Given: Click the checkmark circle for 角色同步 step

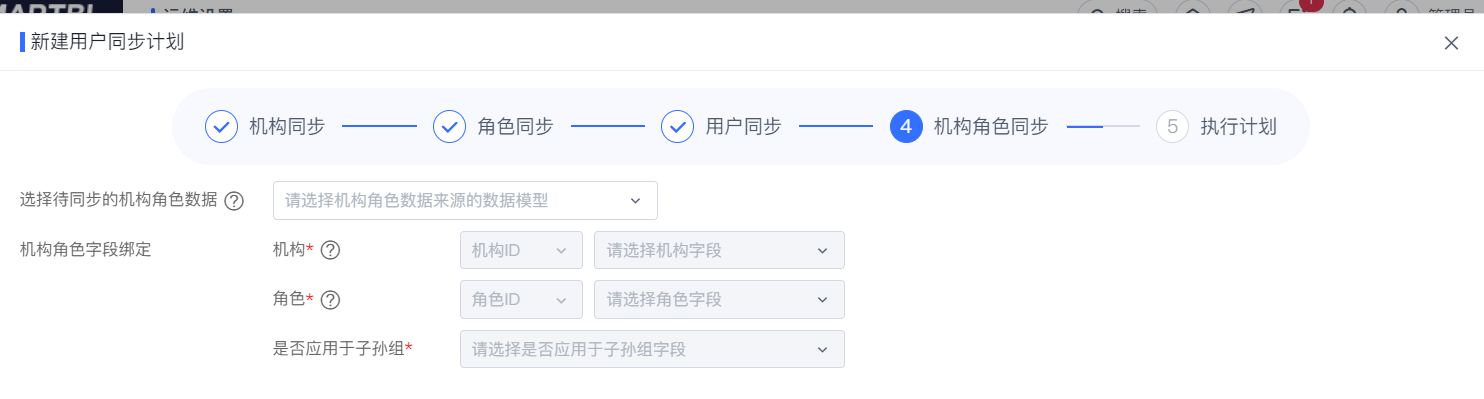Looking at the screenshot, I should [x=450, y=127].
